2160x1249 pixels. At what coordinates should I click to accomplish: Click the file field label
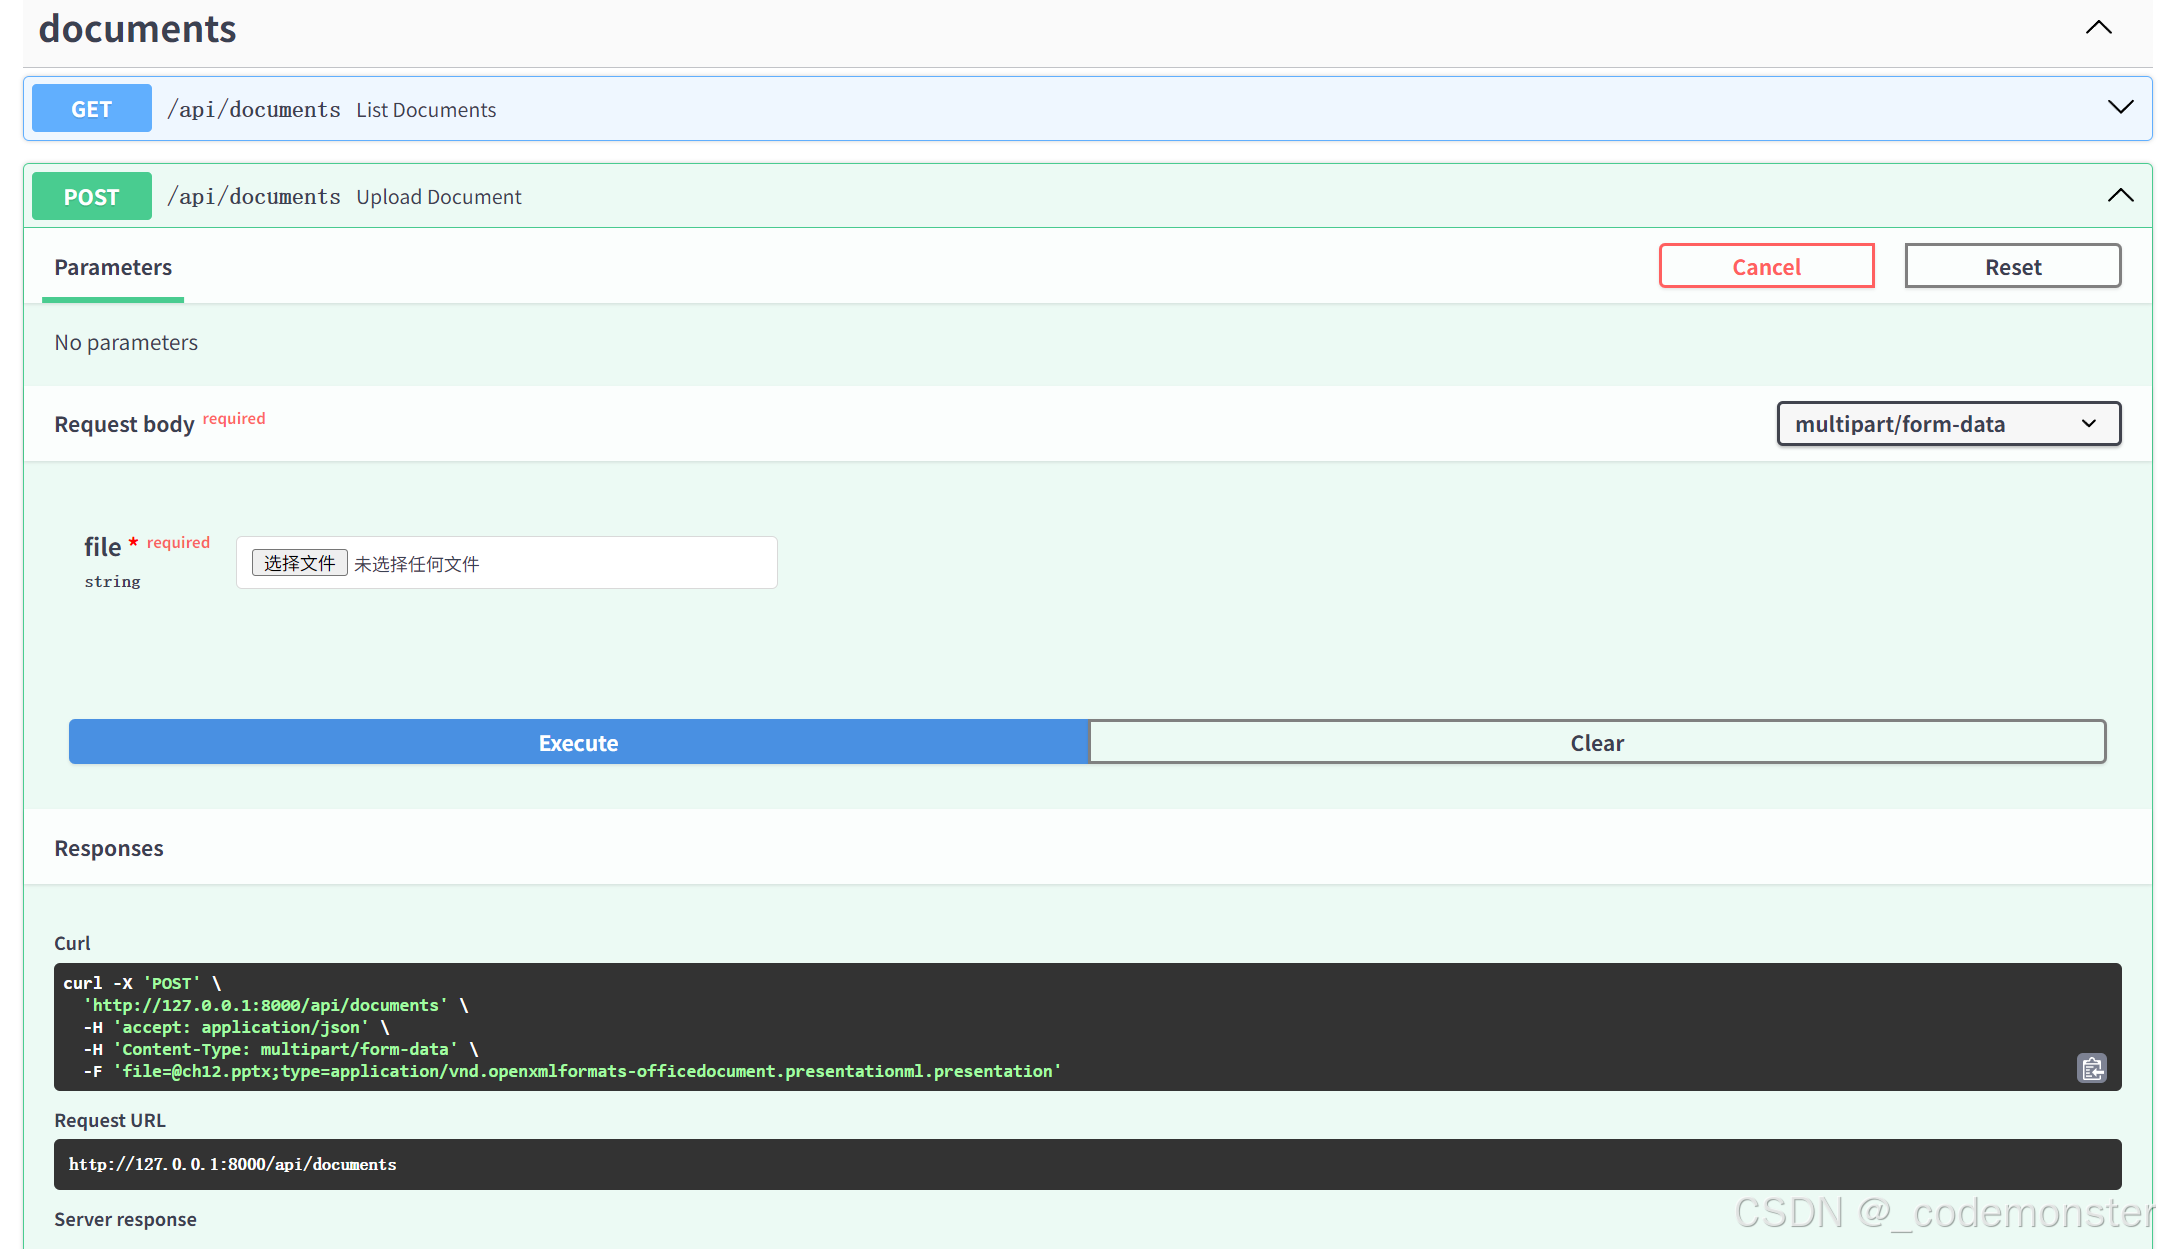(x=102, y=546)
